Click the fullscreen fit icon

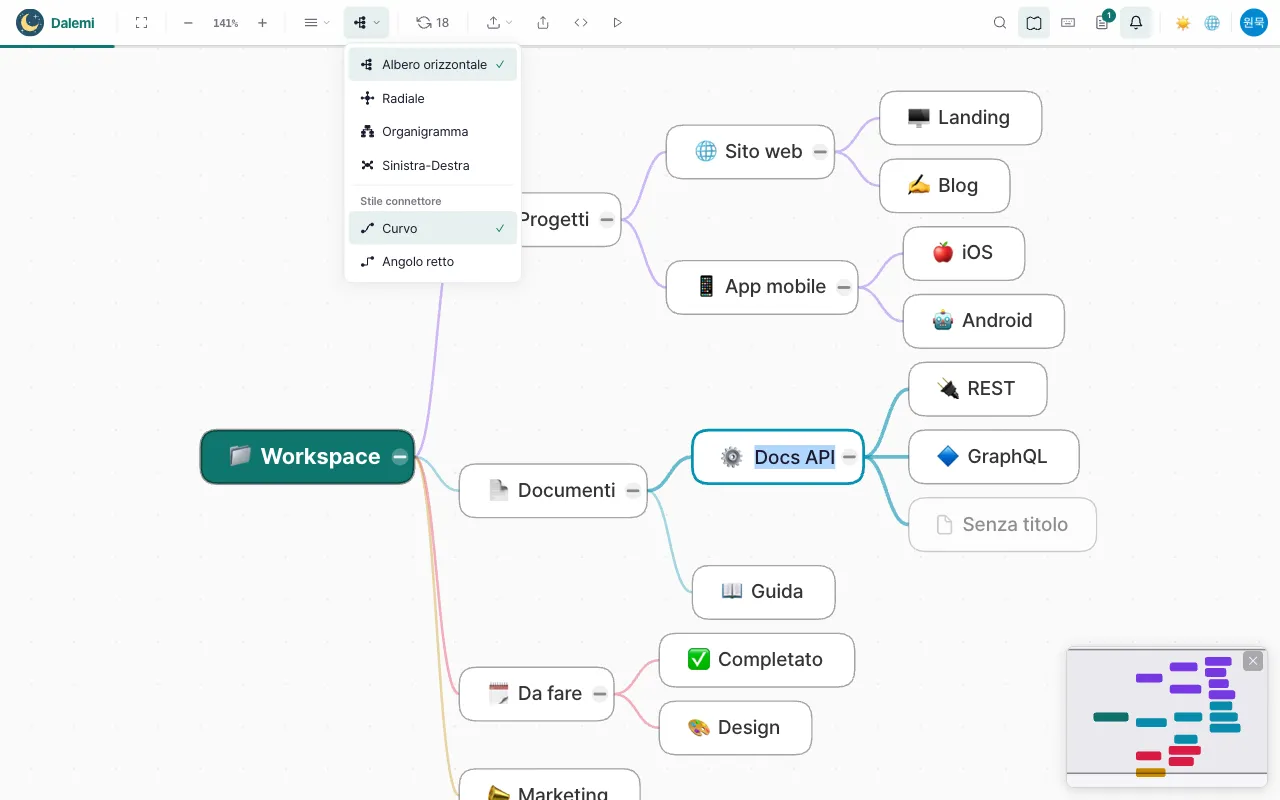[x=141, y=22]
